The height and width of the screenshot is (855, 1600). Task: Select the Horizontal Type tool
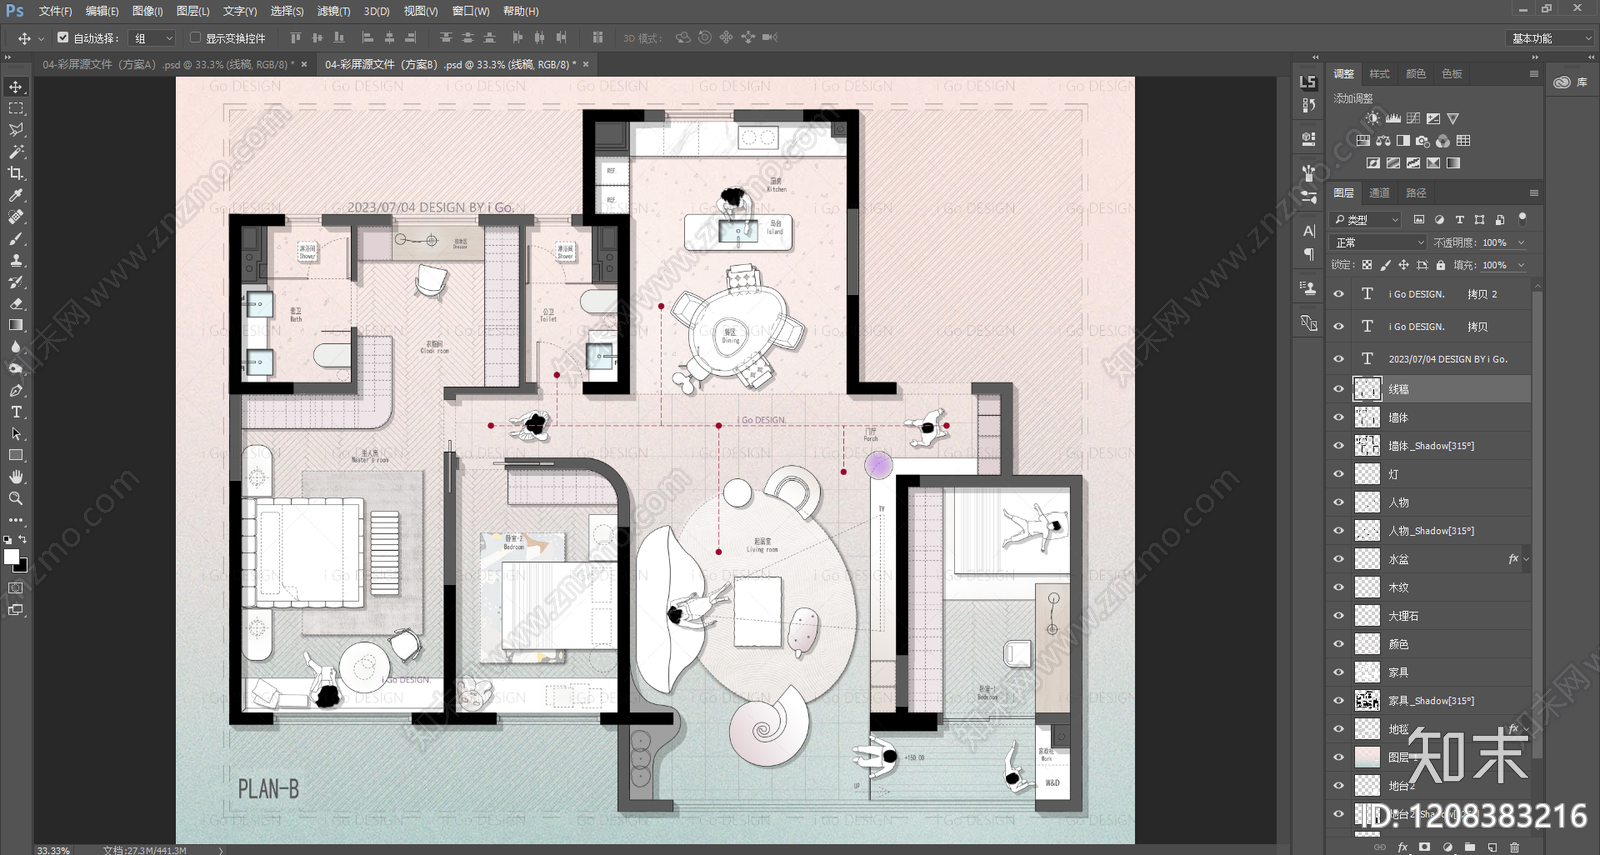tap(16, 412)
